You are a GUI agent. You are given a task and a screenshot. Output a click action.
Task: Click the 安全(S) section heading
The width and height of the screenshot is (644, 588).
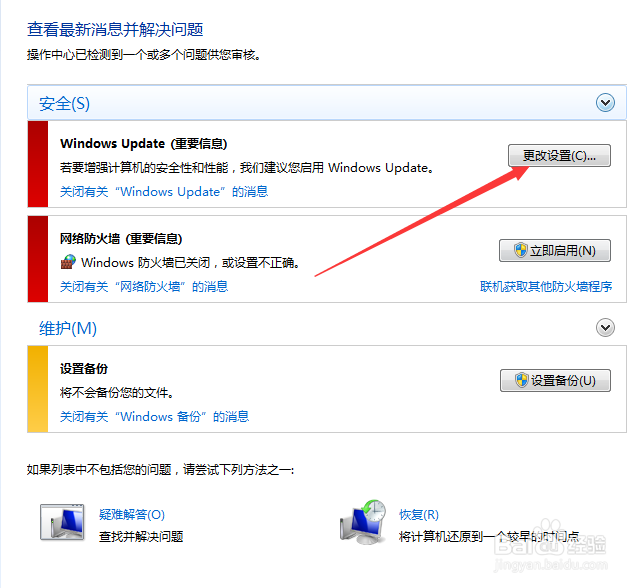tap(64, 103)
